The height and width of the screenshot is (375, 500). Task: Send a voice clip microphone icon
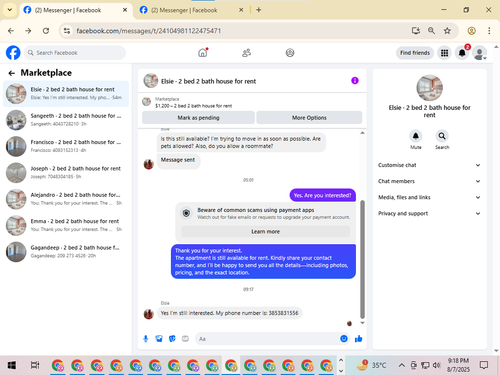[146, 339]
